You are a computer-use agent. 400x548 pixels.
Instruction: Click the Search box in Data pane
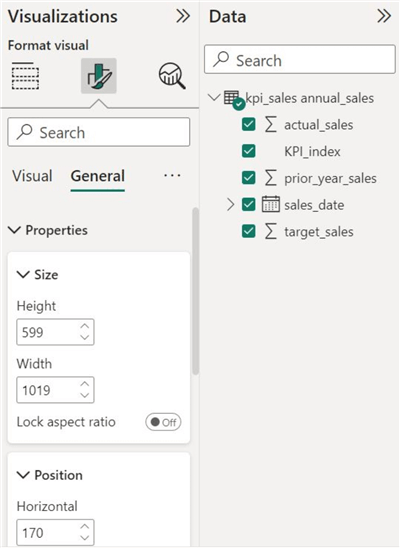(x=300, y=59)
